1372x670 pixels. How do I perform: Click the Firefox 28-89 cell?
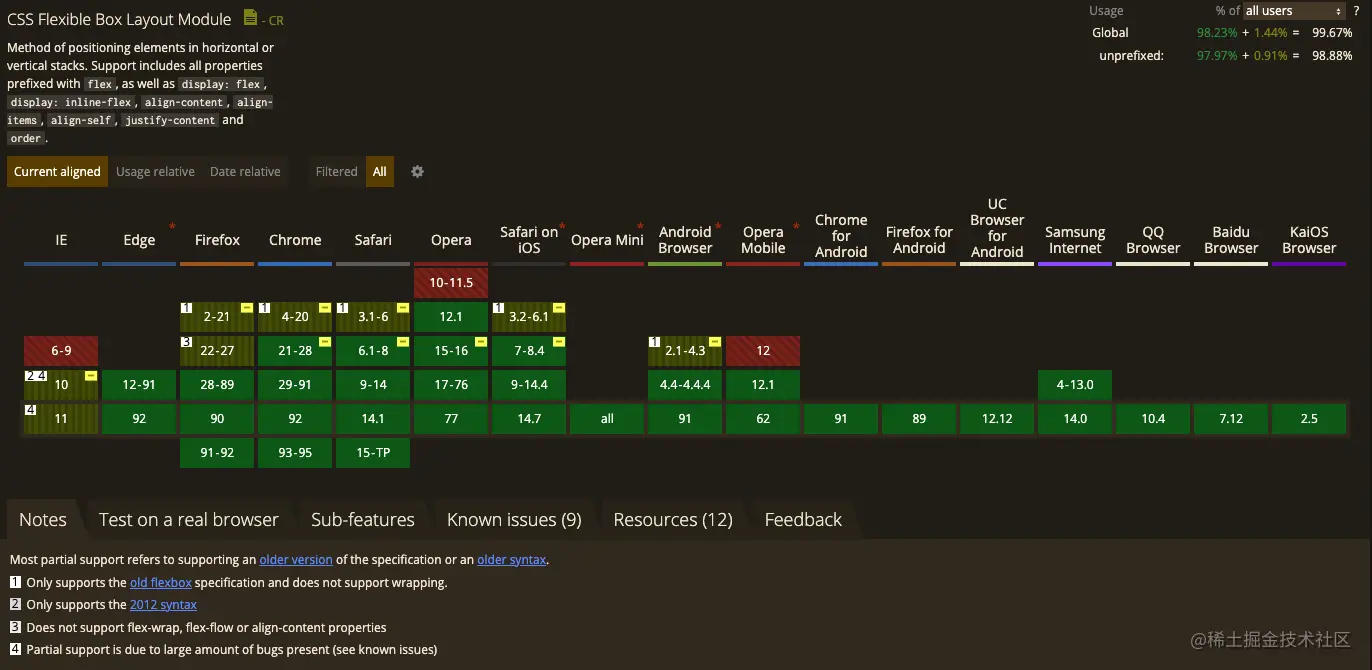[217, 385]
